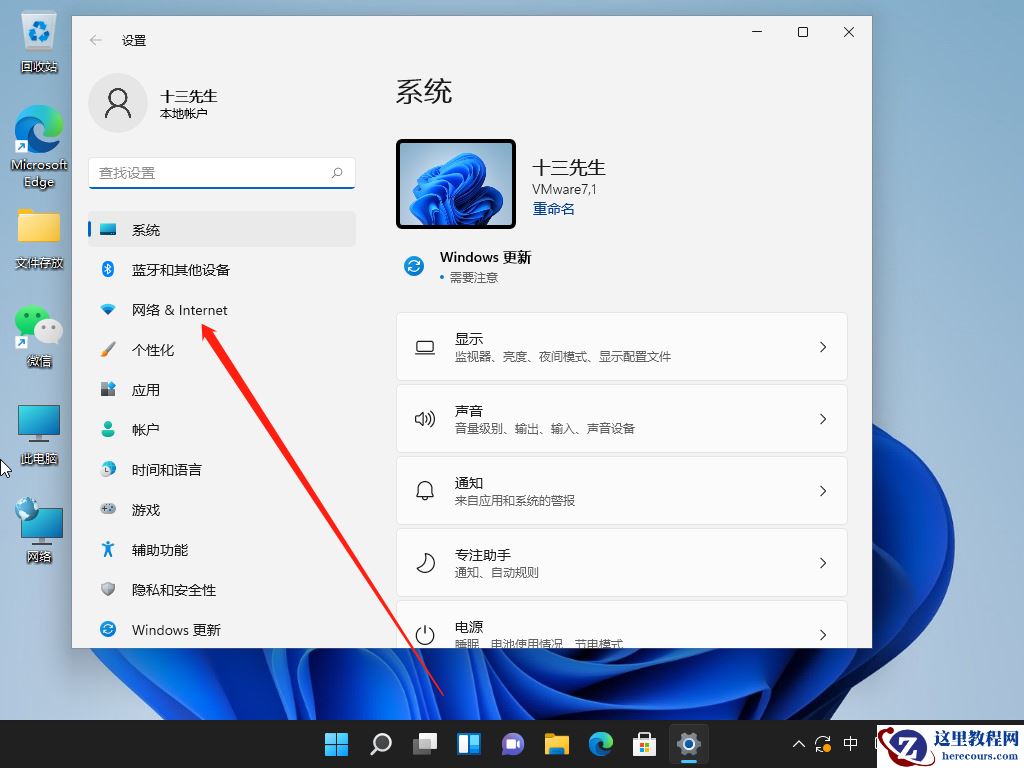Image resolution: width=1024 pixels, height=768 pixels.
Task: Select the 专注助手 moon icon
Action: point(424,562)
